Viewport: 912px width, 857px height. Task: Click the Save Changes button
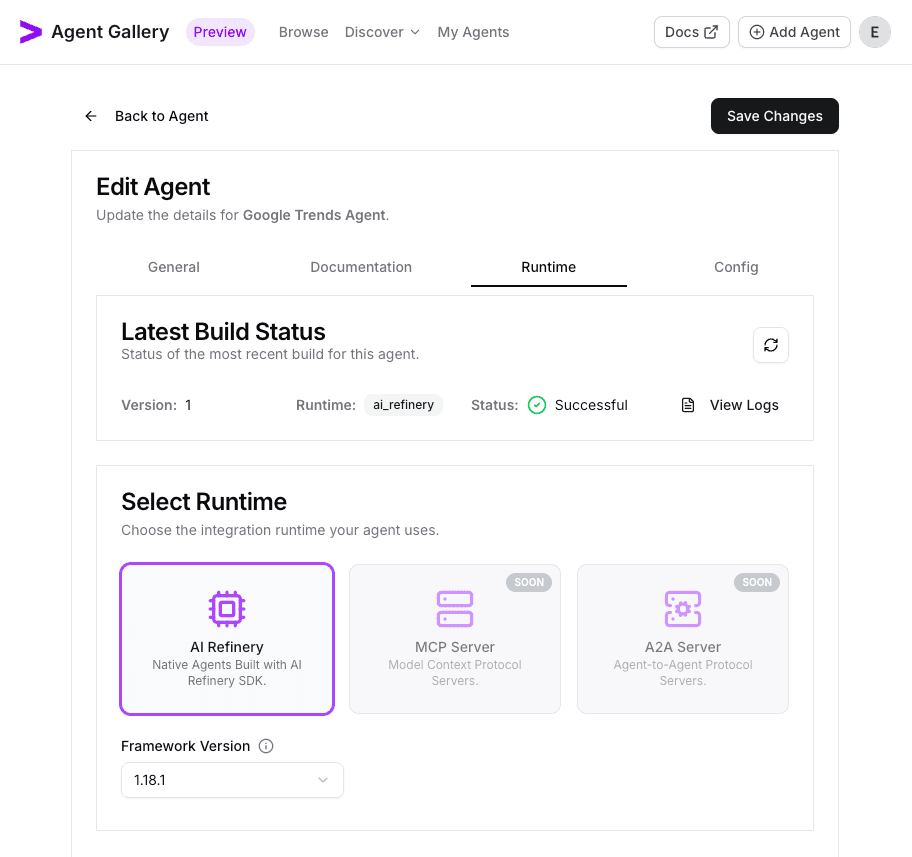(774, 116)
